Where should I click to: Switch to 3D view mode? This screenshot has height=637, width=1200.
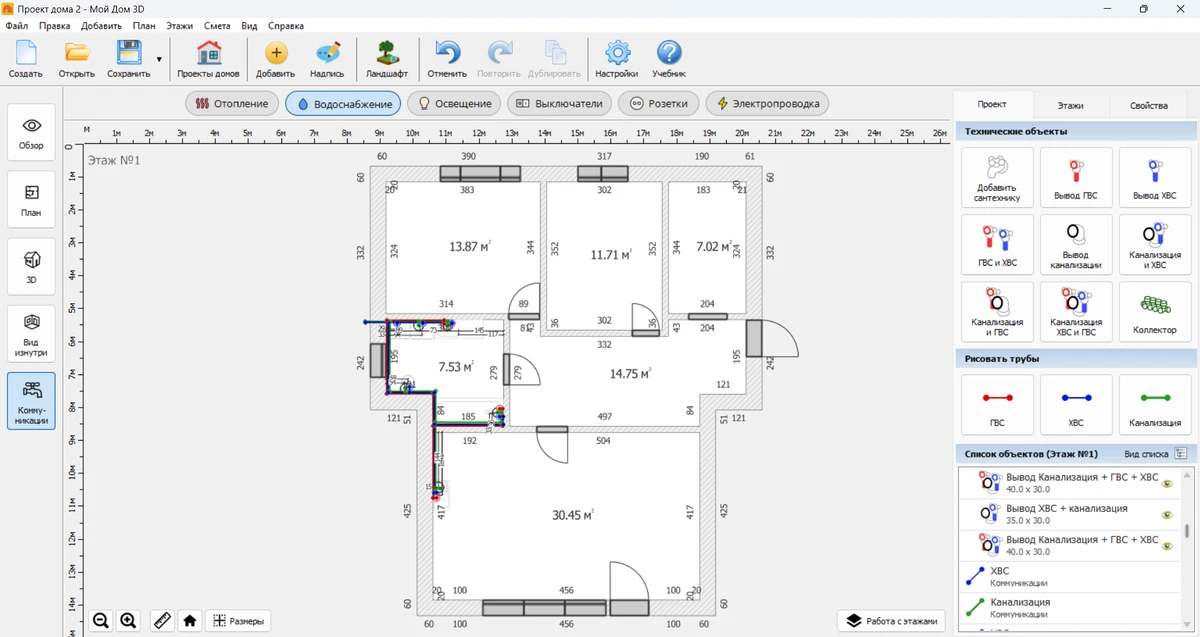[x=31, y=265]
